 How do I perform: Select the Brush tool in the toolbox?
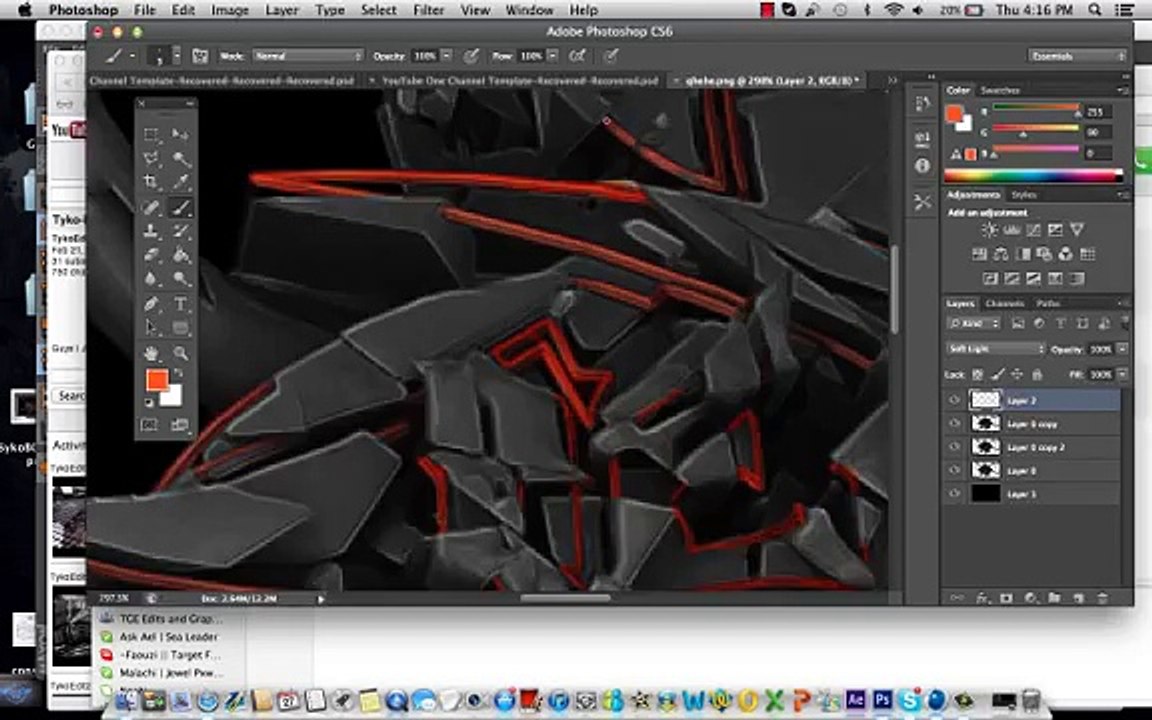click(x=180, y=207)
